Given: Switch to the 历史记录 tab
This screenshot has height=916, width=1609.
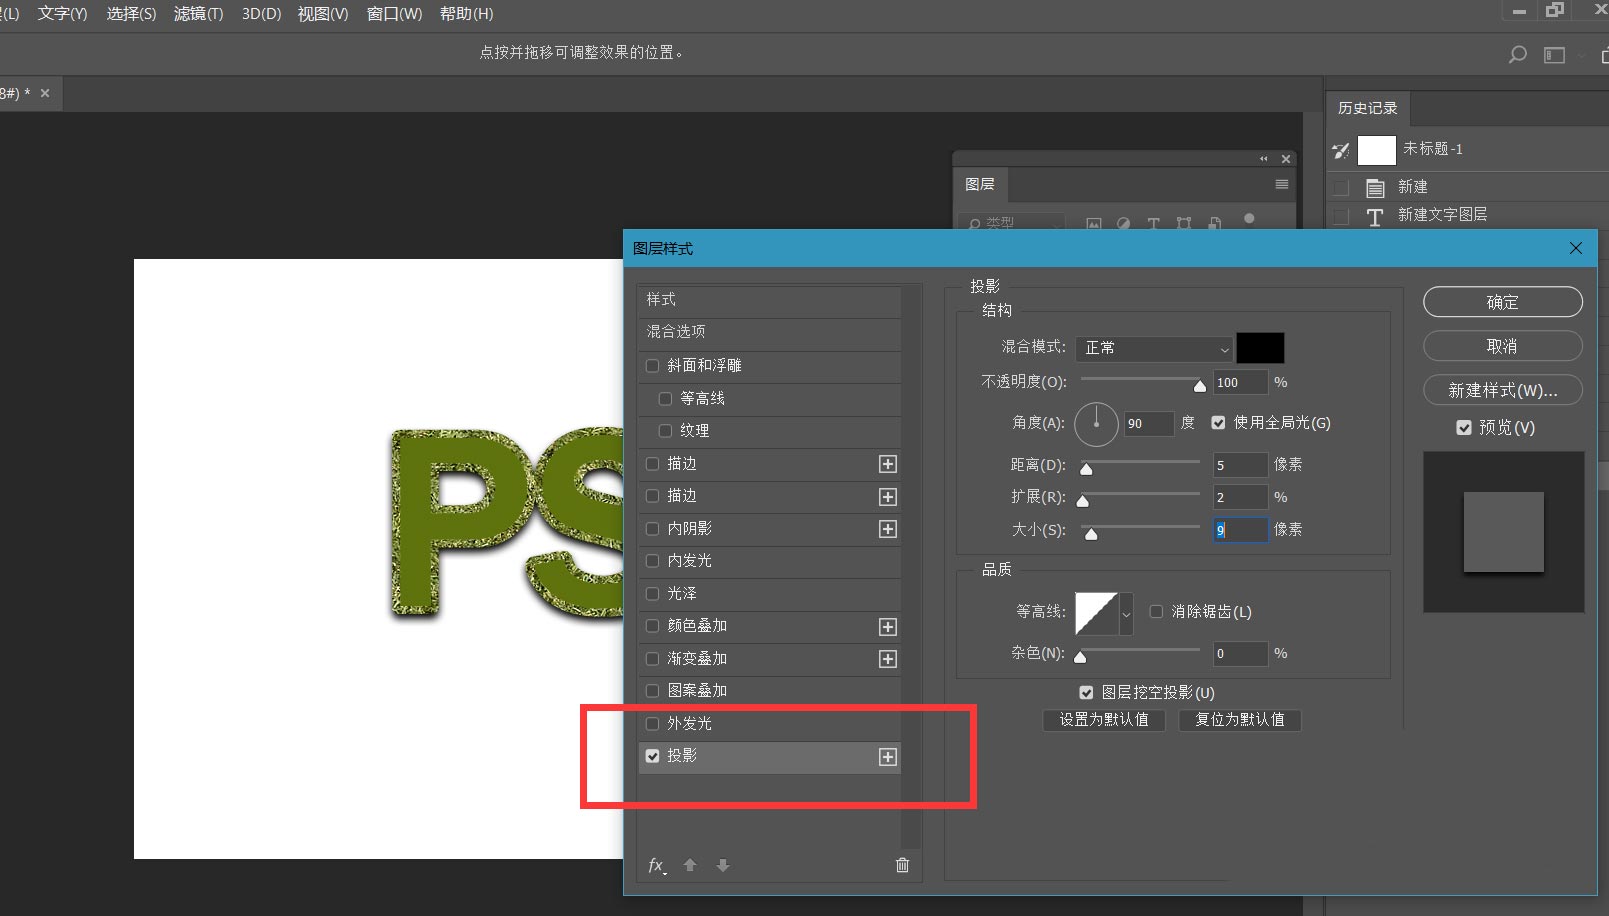Looking at the screenshot, I should (x=1367, y=108).
